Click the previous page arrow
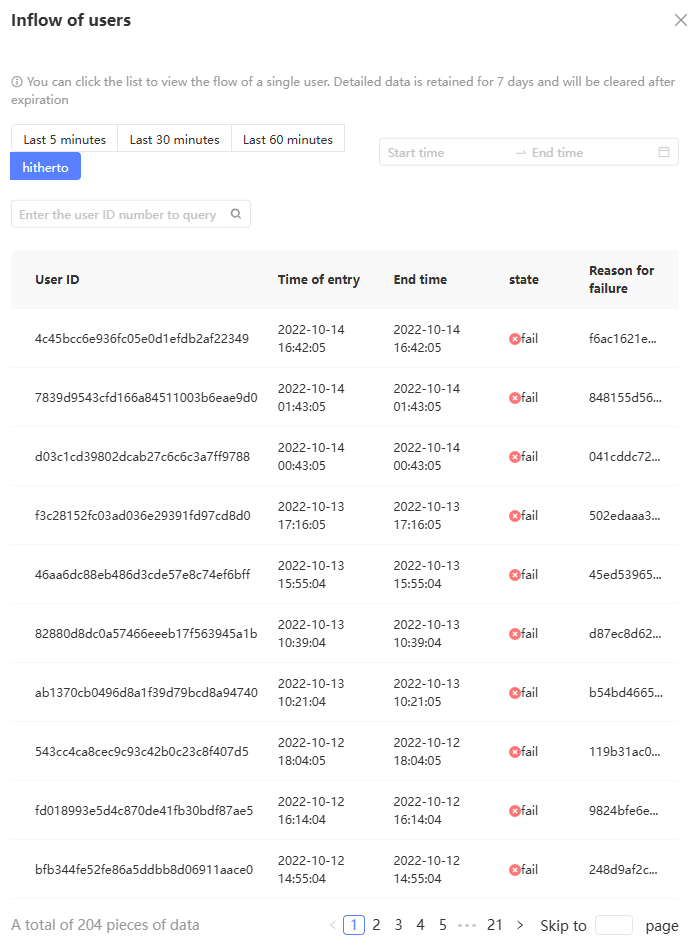This screenshot has width=693, height=948. tap(333, 925)
